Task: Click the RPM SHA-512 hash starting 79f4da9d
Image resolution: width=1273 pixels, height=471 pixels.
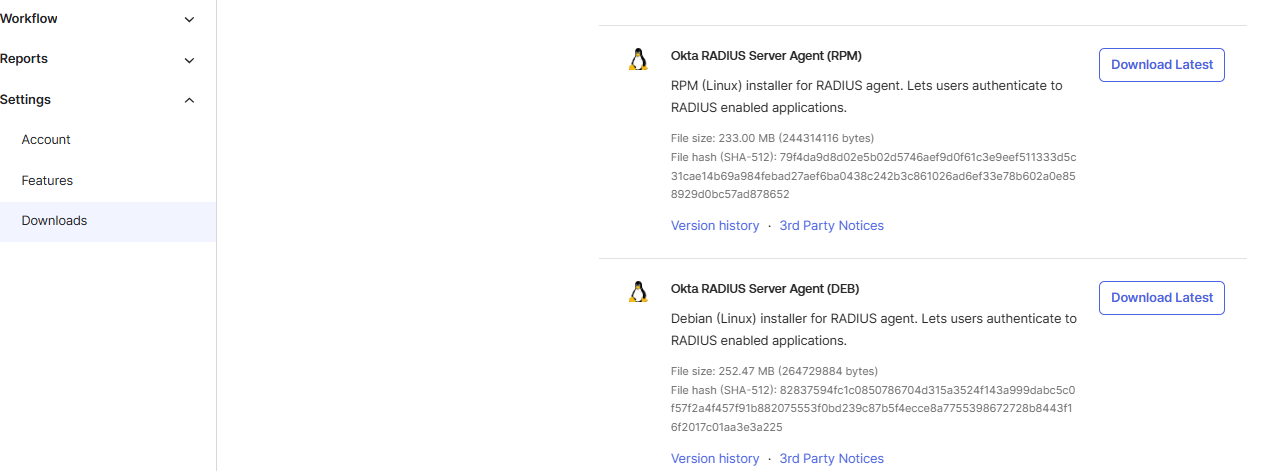Action: click(x=873, y=176)
